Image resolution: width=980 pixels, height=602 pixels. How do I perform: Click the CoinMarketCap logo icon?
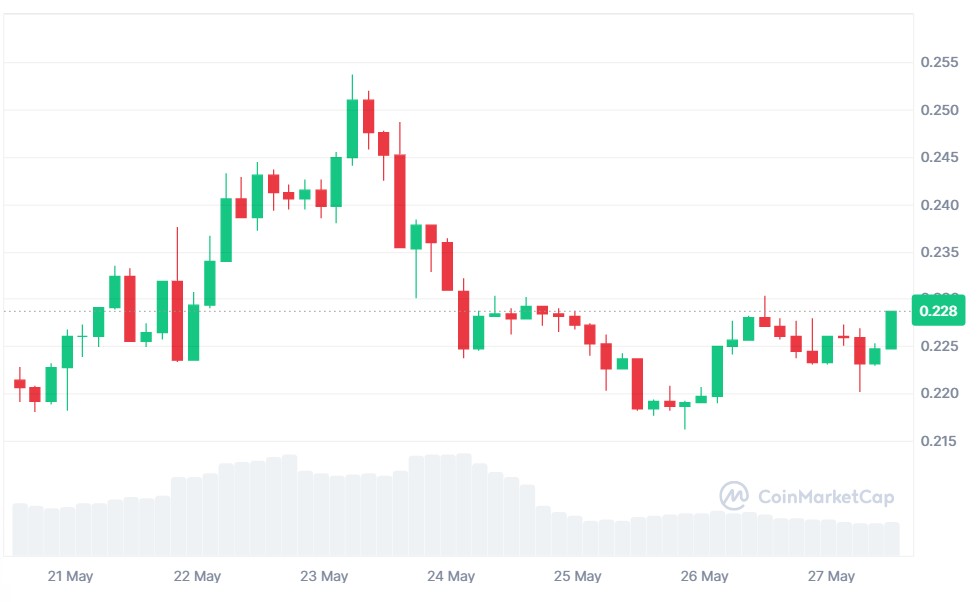point(735,496)
